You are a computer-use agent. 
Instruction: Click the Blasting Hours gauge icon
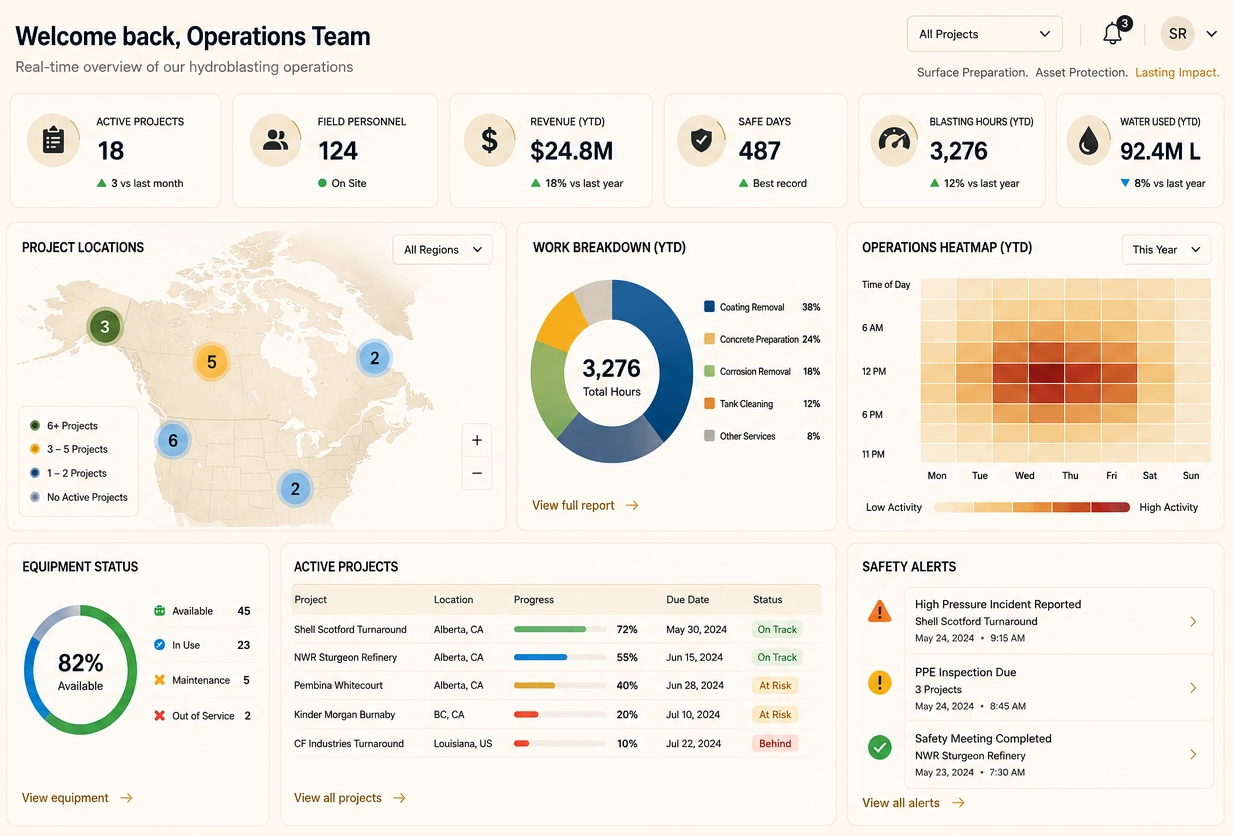point(894,140)
